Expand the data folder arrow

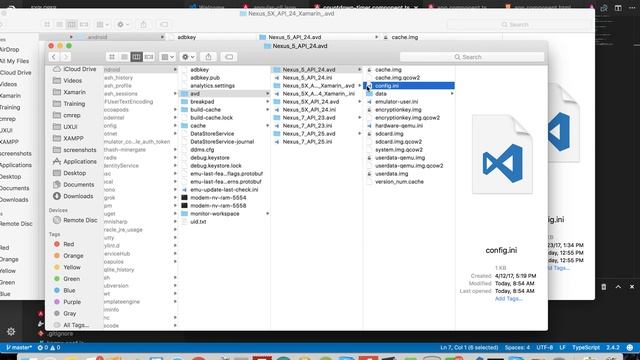(452, 93)
